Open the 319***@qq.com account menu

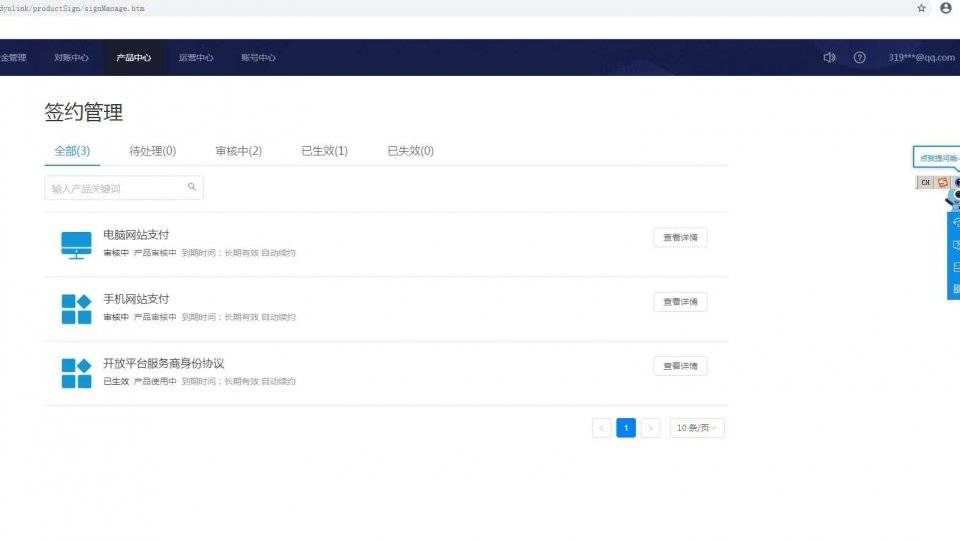click(920, 58)
